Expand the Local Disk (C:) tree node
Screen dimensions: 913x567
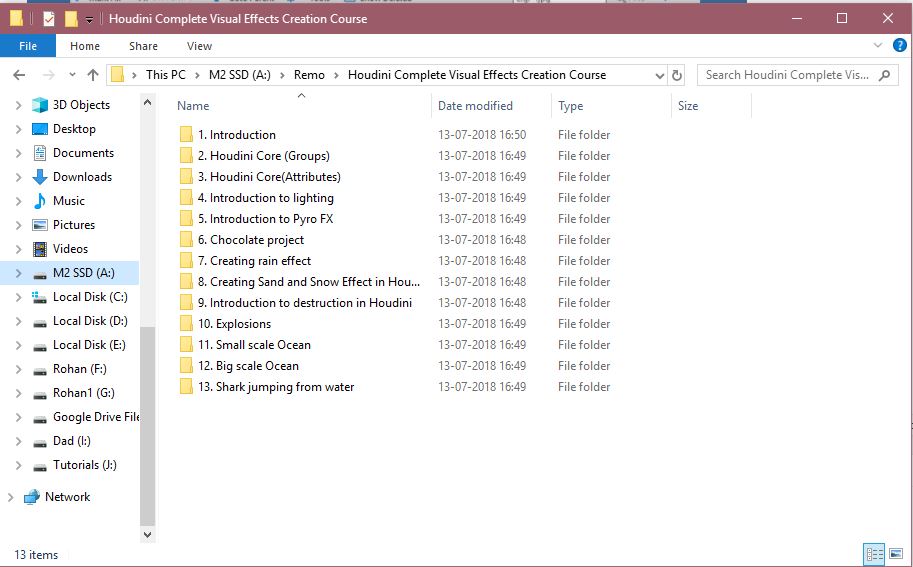coord(19,297)
